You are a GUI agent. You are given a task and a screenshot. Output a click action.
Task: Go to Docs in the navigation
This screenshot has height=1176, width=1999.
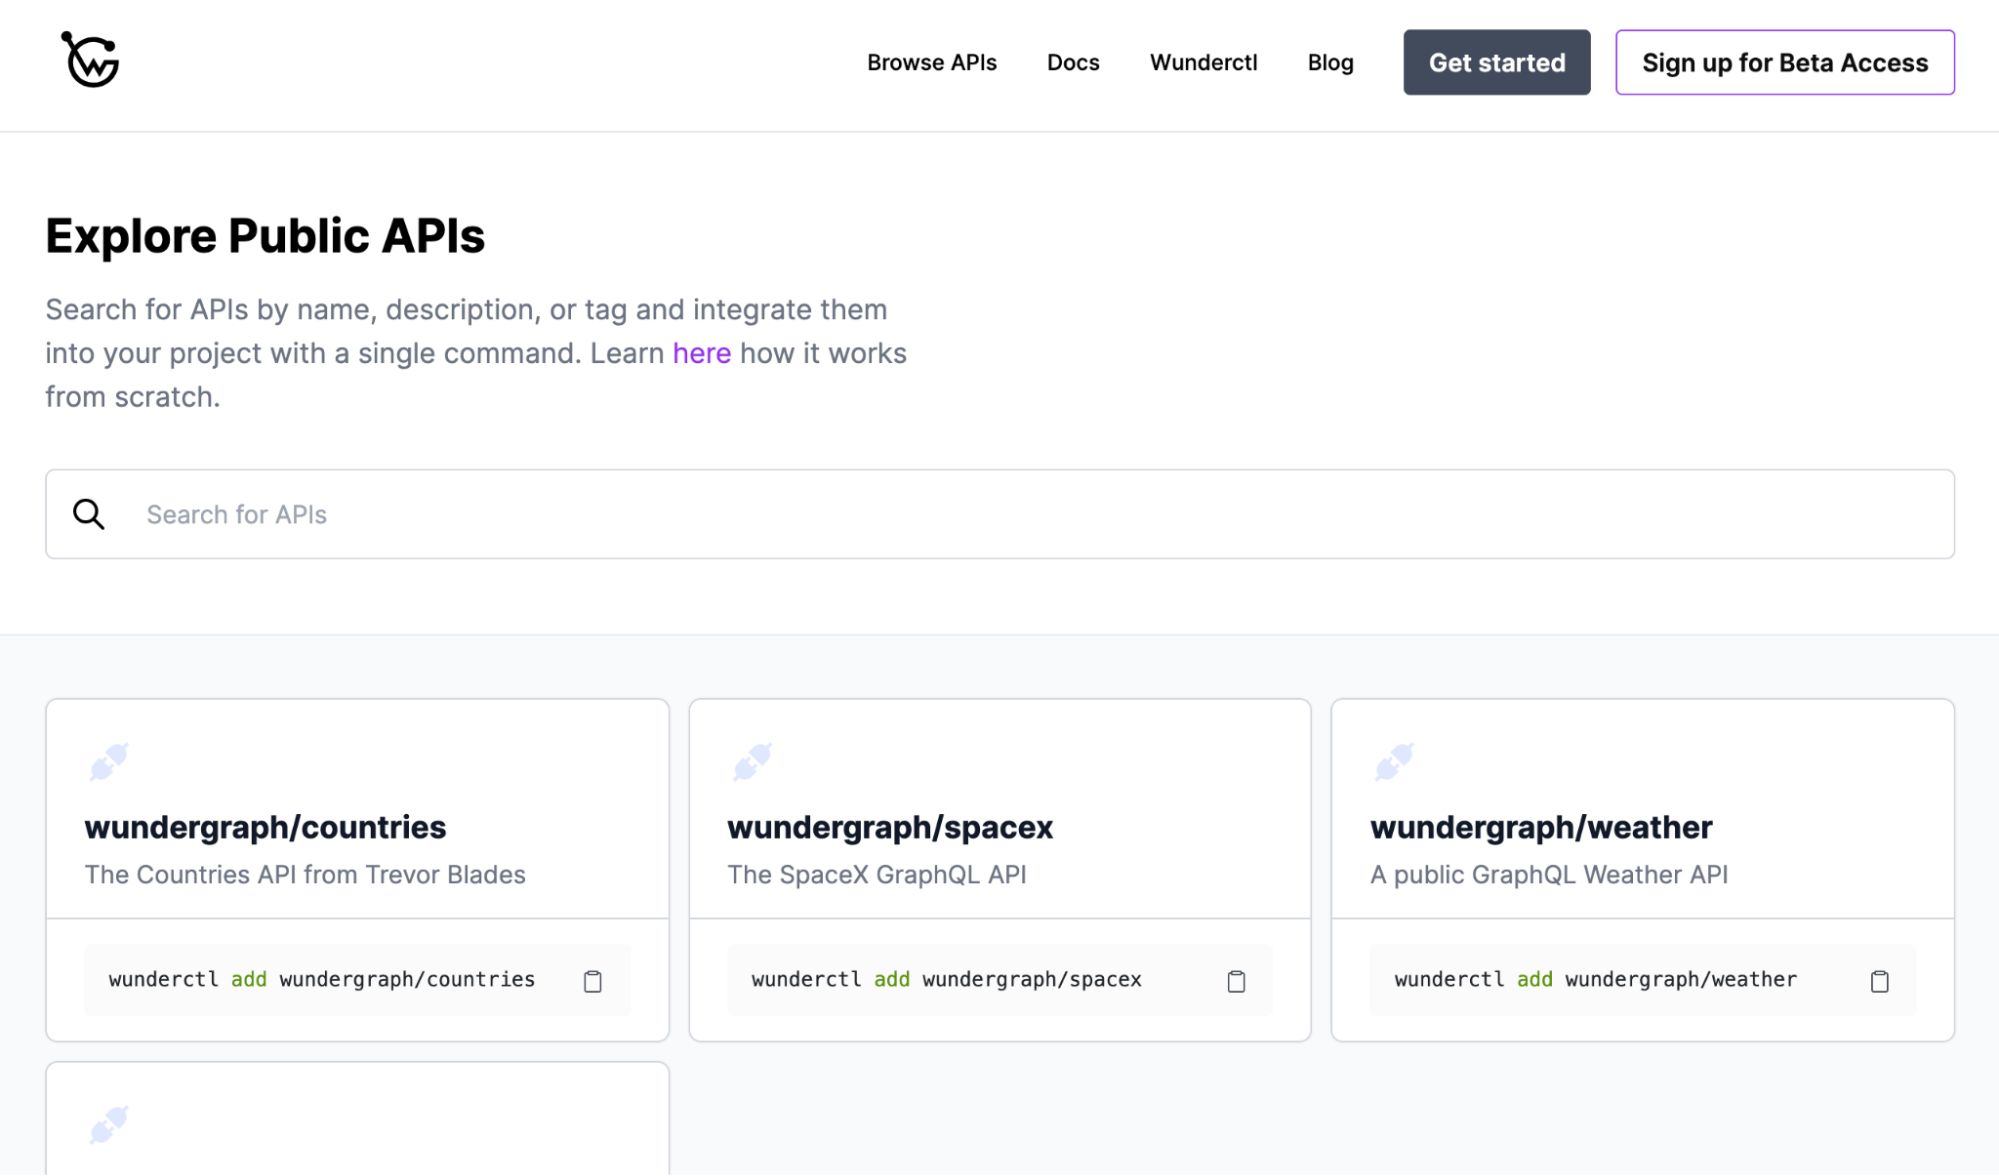(1073, 62)
